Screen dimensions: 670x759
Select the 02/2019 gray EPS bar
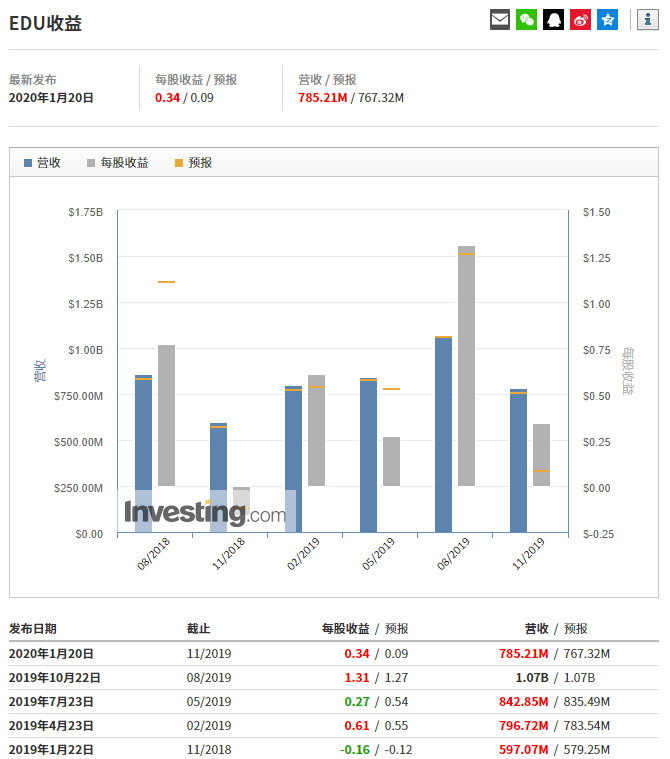click(x=317, y=430)
